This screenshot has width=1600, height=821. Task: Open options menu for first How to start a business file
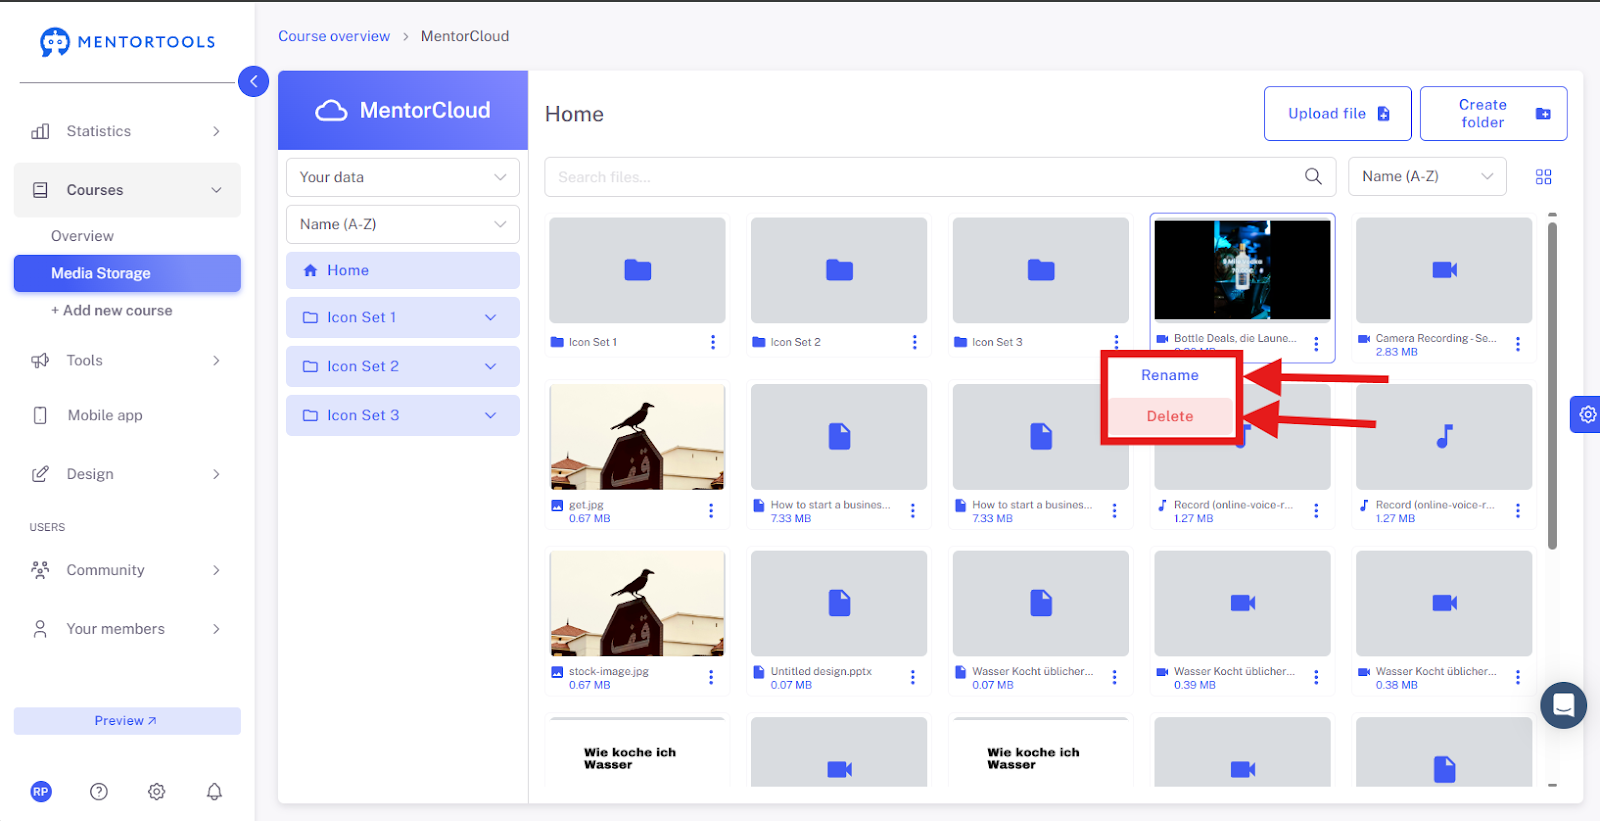913,511
